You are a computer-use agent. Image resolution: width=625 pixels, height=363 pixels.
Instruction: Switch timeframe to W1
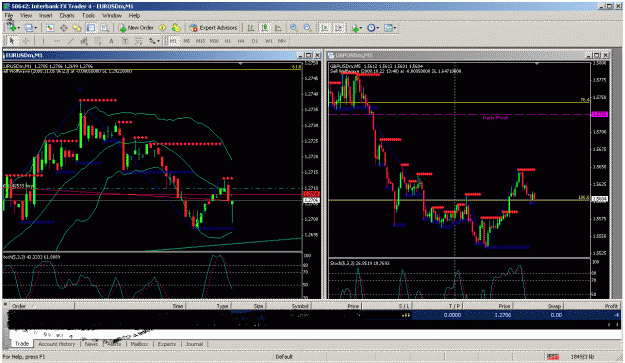click(x=269, y=41)
